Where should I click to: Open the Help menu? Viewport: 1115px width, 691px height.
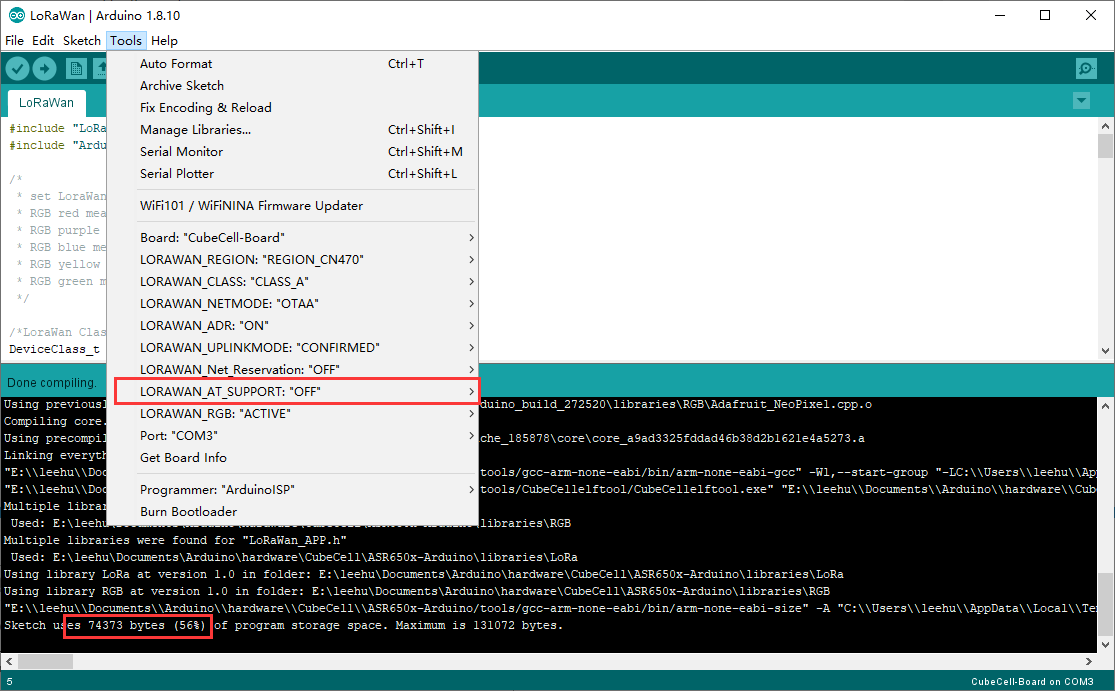[164, 41]
